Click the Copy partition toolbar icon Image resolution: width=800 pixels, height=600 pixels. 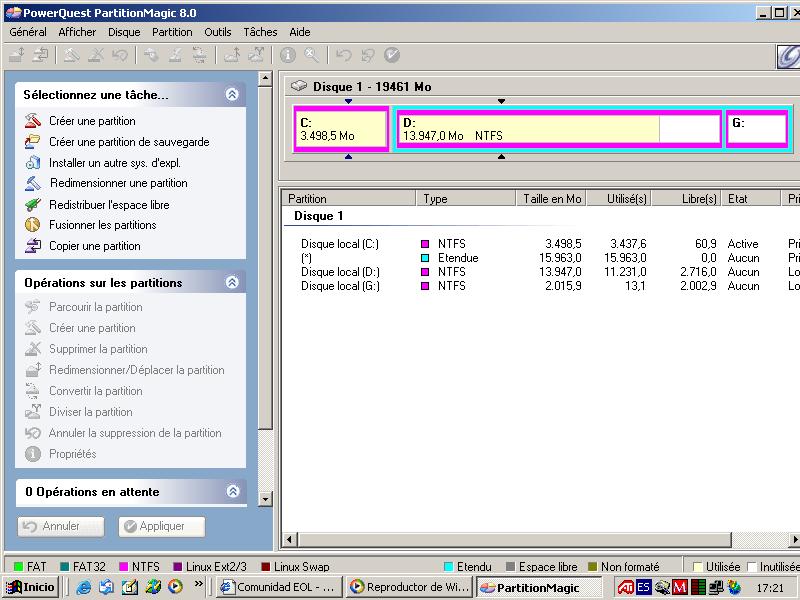[x=40, y=55]
